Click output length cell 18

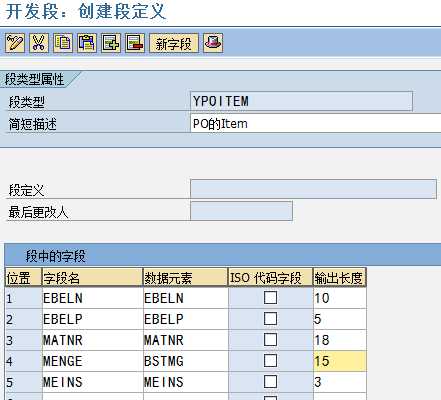[340, 340]
